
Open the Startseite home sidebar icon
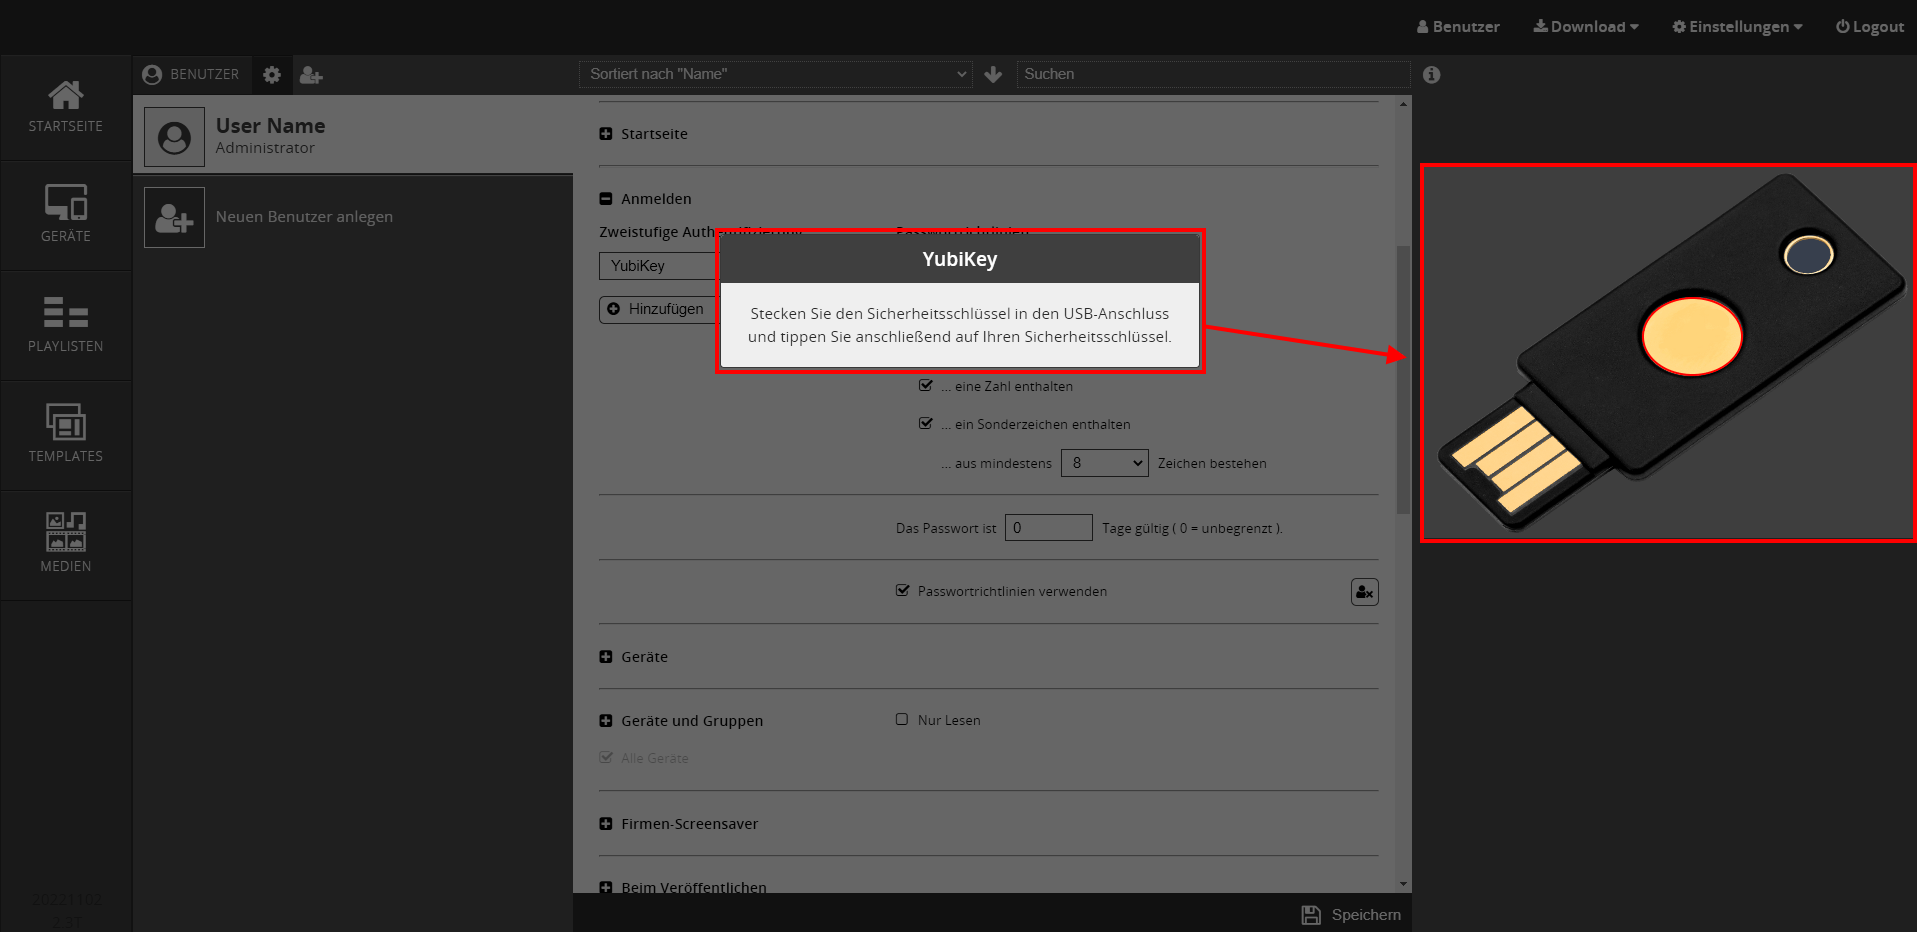pyautogui.click(x=66, y=107)
